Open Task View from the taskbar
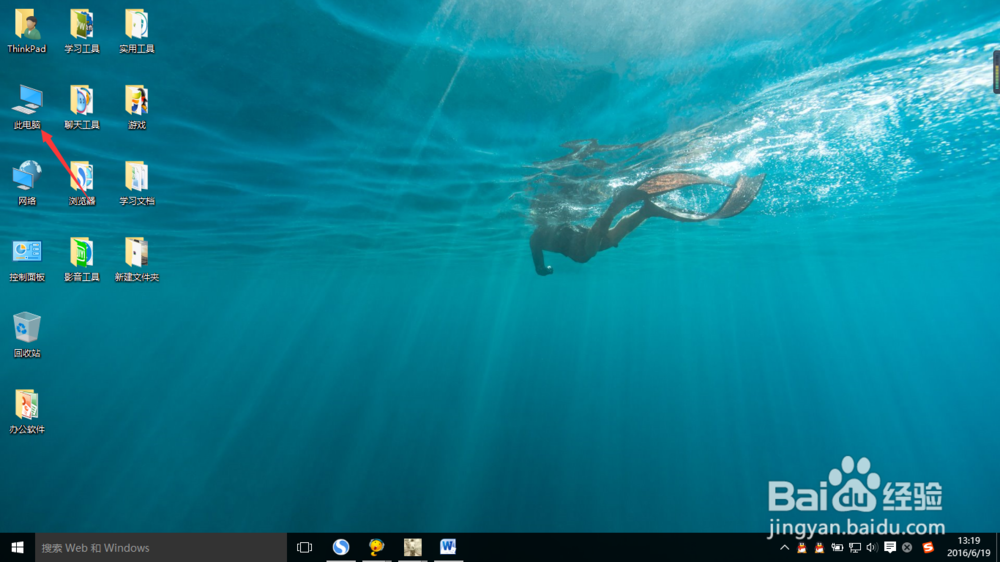The height and width of the screenshot is (562, 1000). [x=305, y=547]
